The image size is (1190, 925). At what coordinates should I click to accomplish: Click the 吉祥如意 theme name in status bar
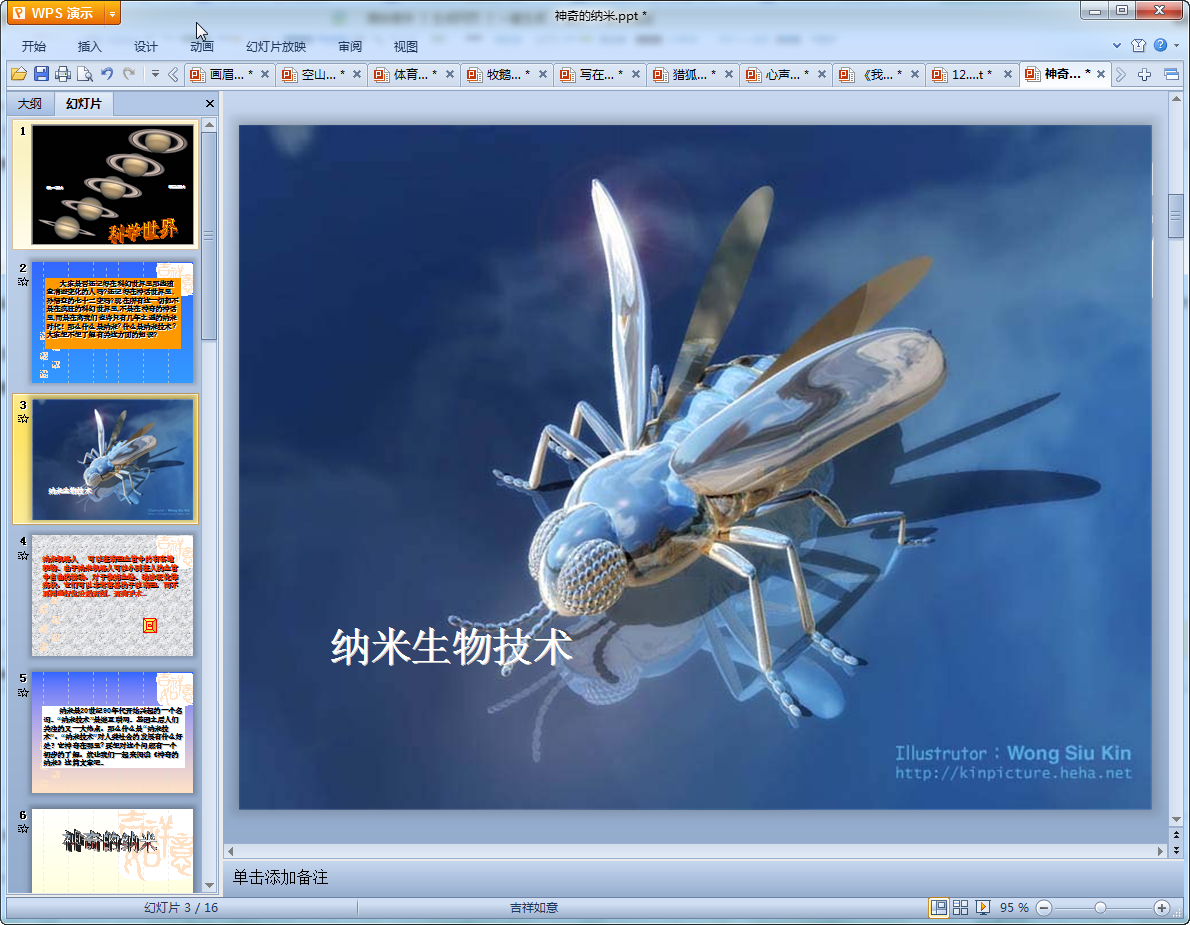[534, 908]
